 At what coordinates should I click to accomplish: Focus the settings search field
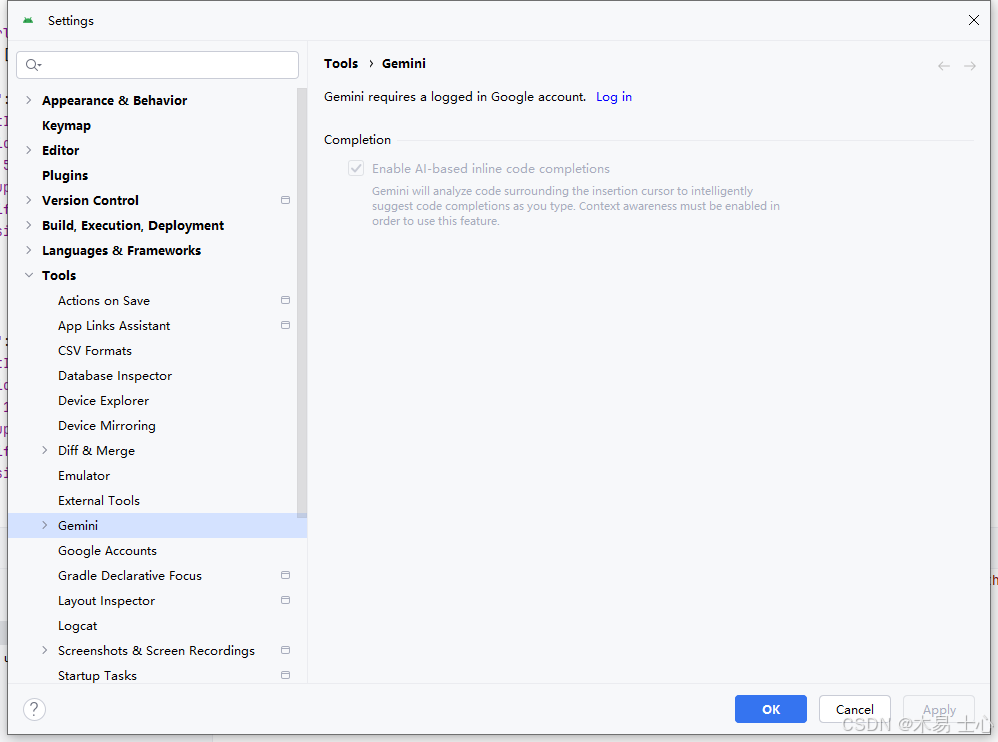click(x=165, y=65)
